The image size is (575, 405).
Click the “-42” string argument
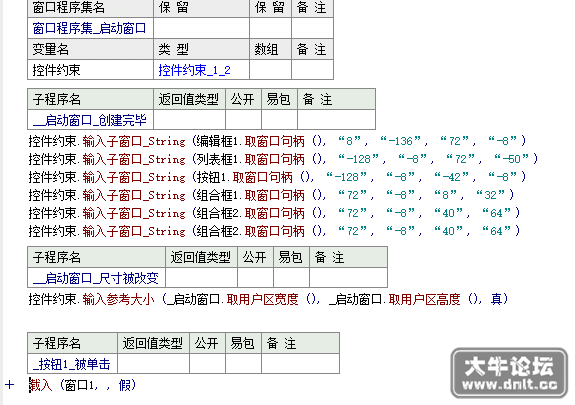(x=452, y=177)
